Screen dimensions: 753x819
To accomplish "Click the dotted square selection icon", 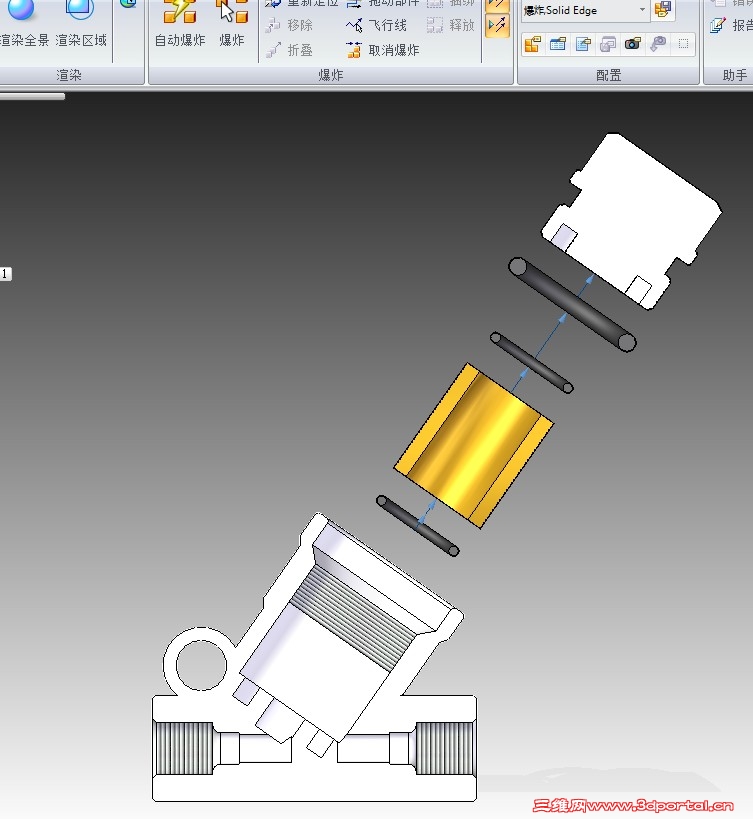I will [683, 44].
